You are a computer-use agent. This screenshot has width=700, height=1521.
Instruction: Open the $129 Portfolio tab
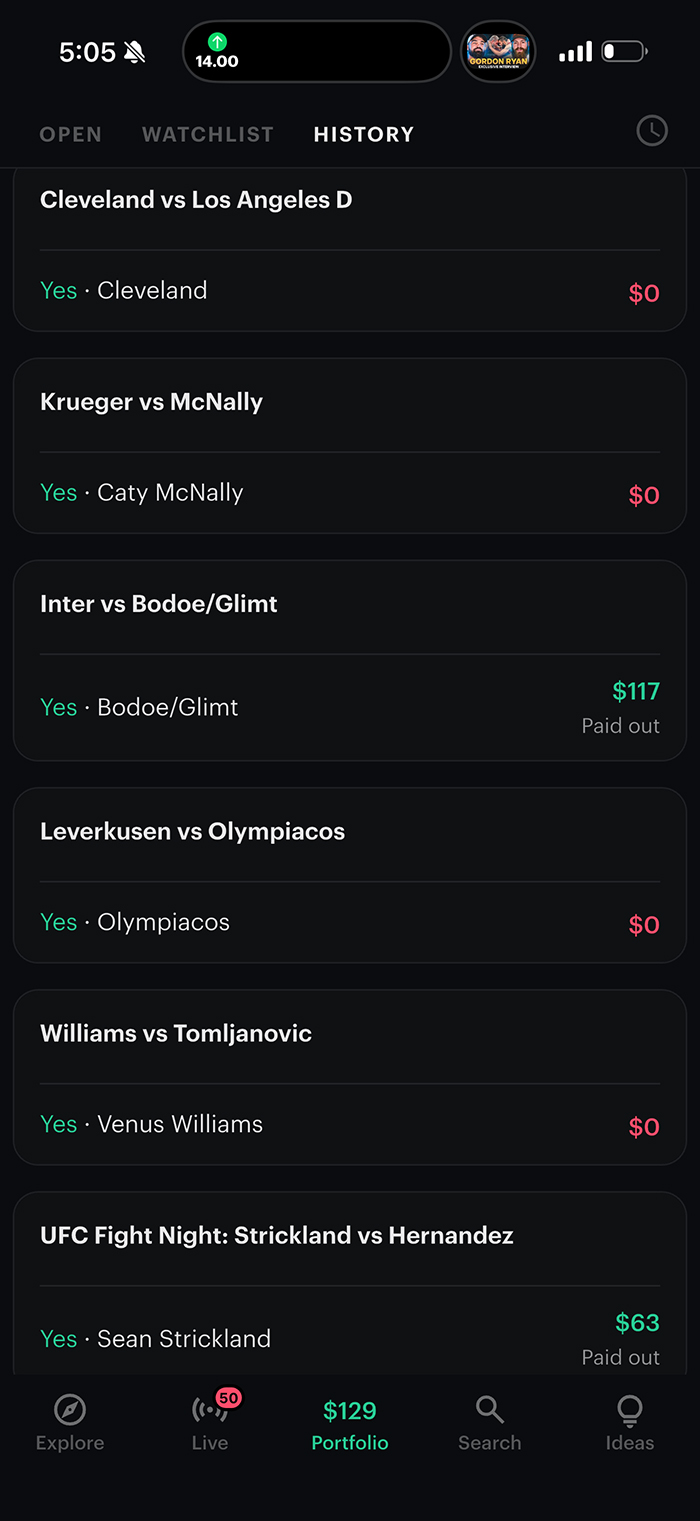click(x=349, y=1424)
